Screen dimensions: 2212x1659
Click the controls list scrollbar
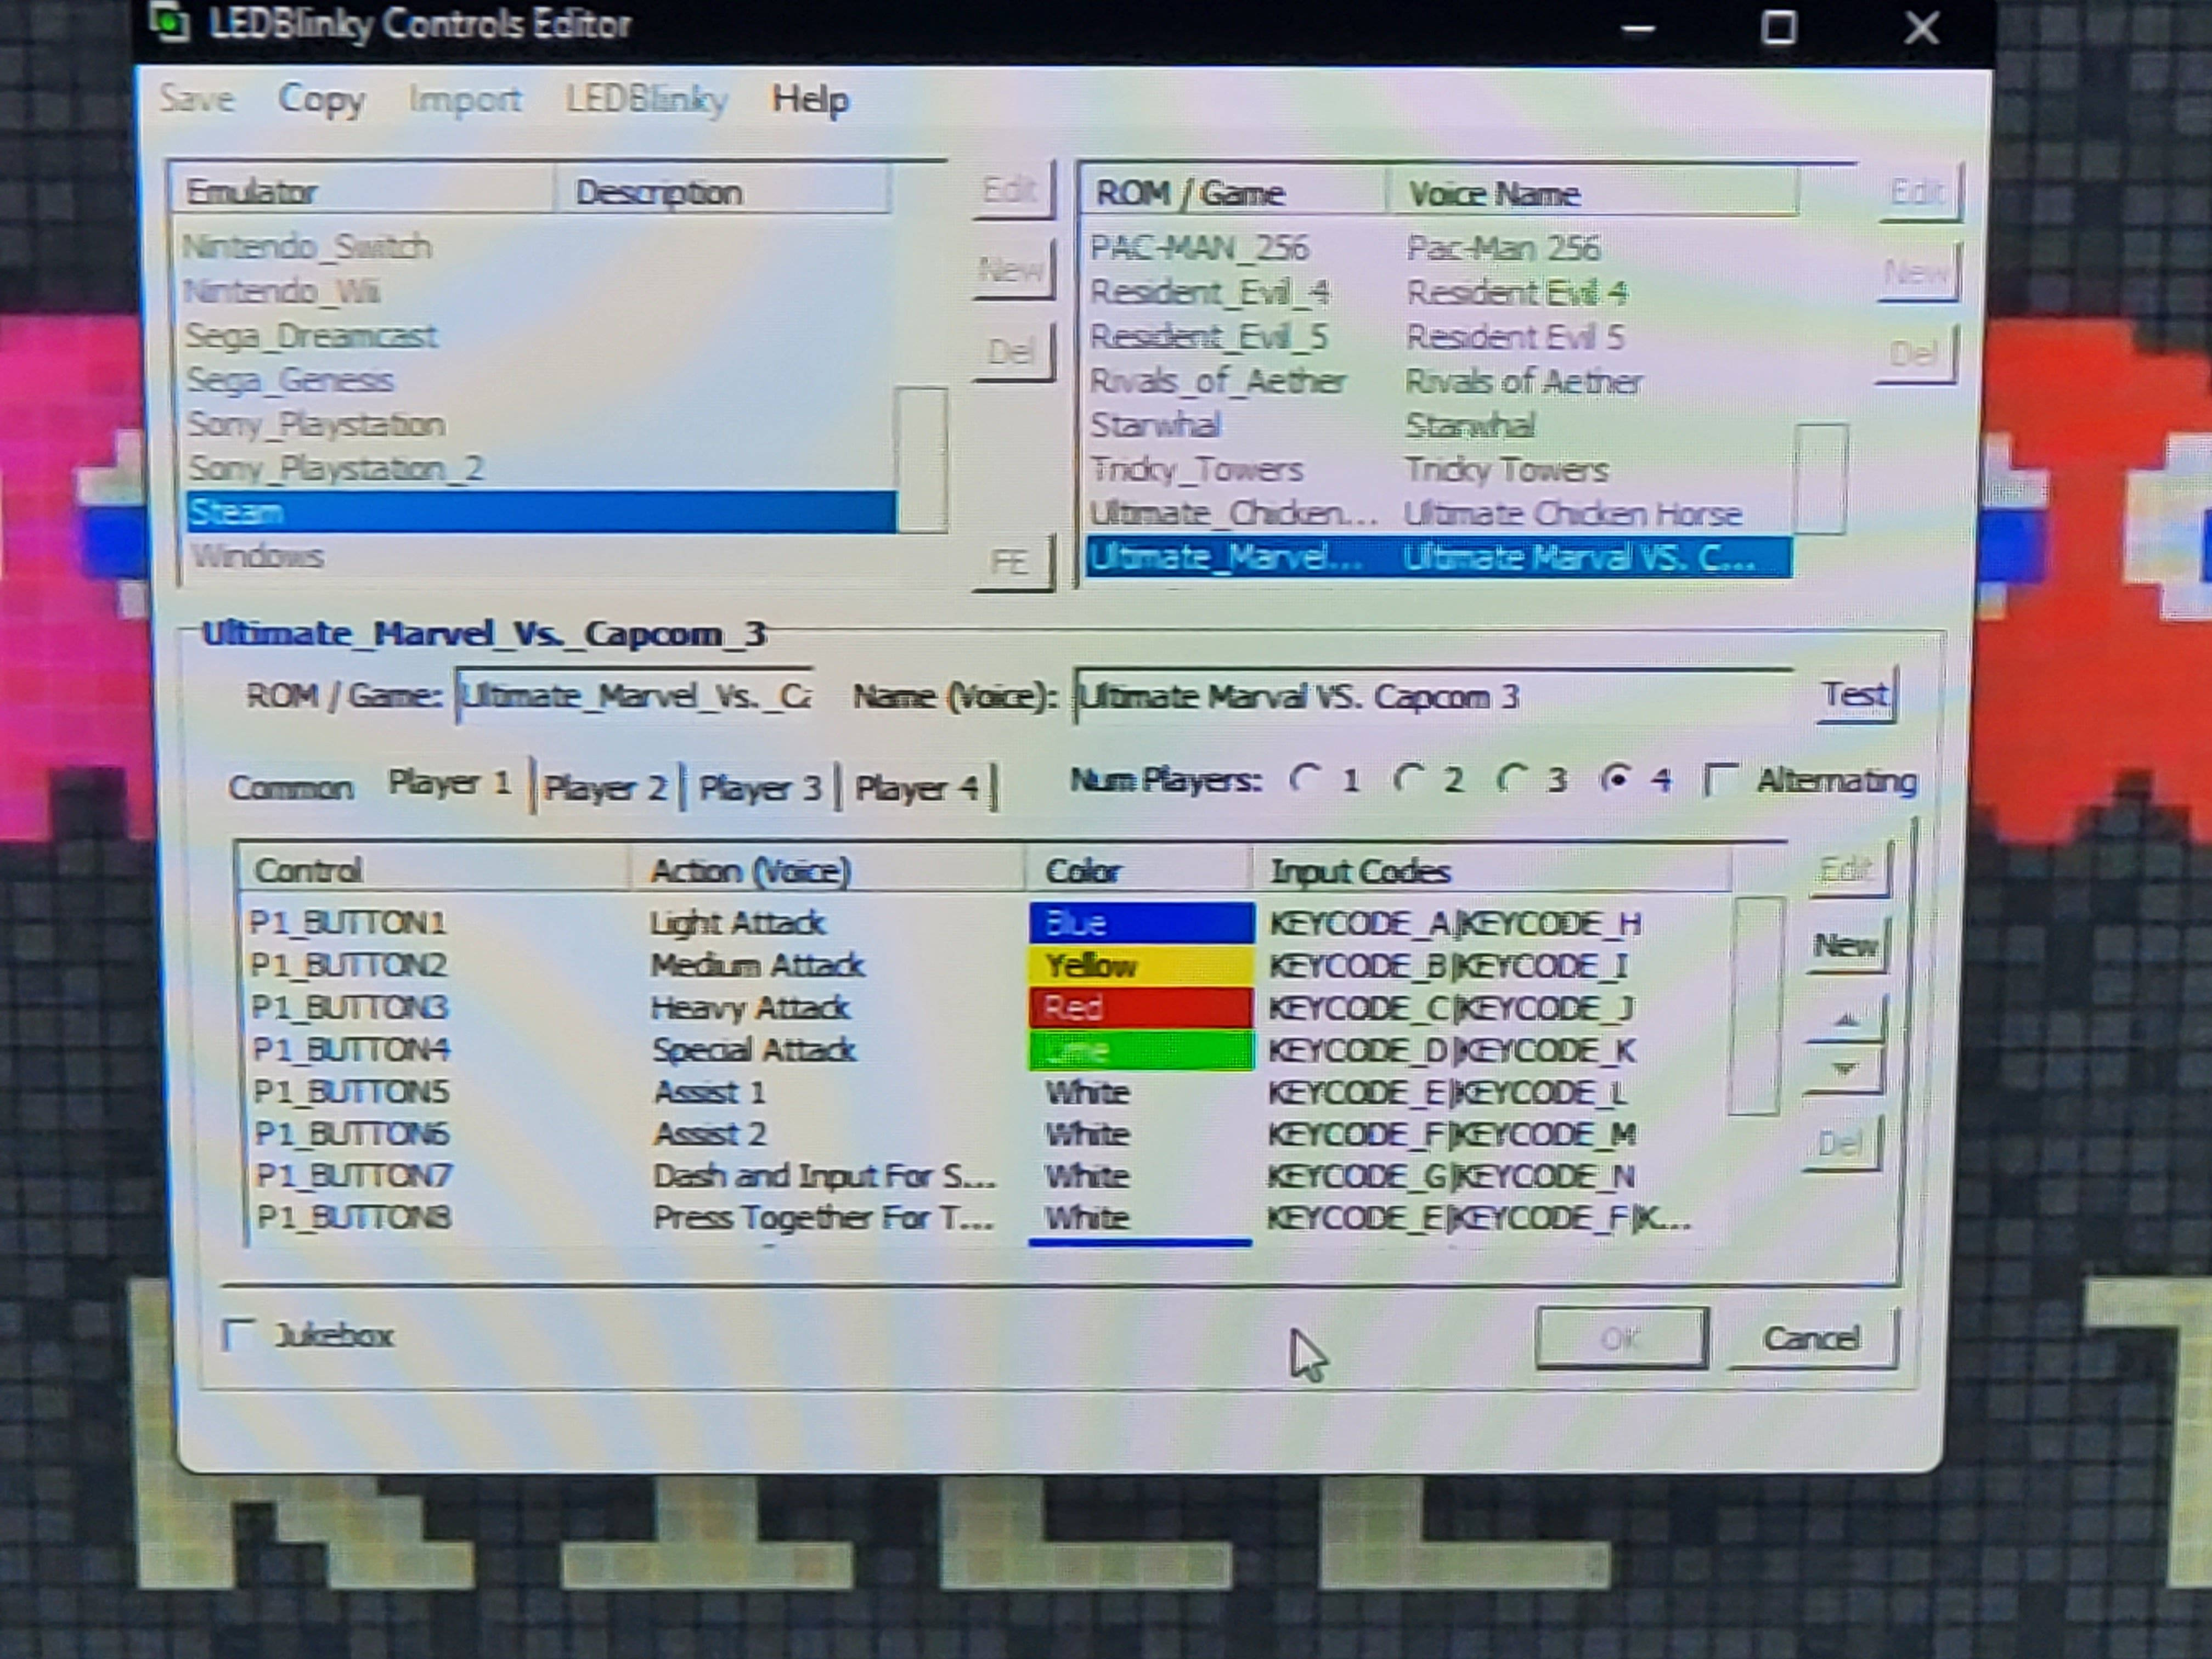pos(1755,1006)
